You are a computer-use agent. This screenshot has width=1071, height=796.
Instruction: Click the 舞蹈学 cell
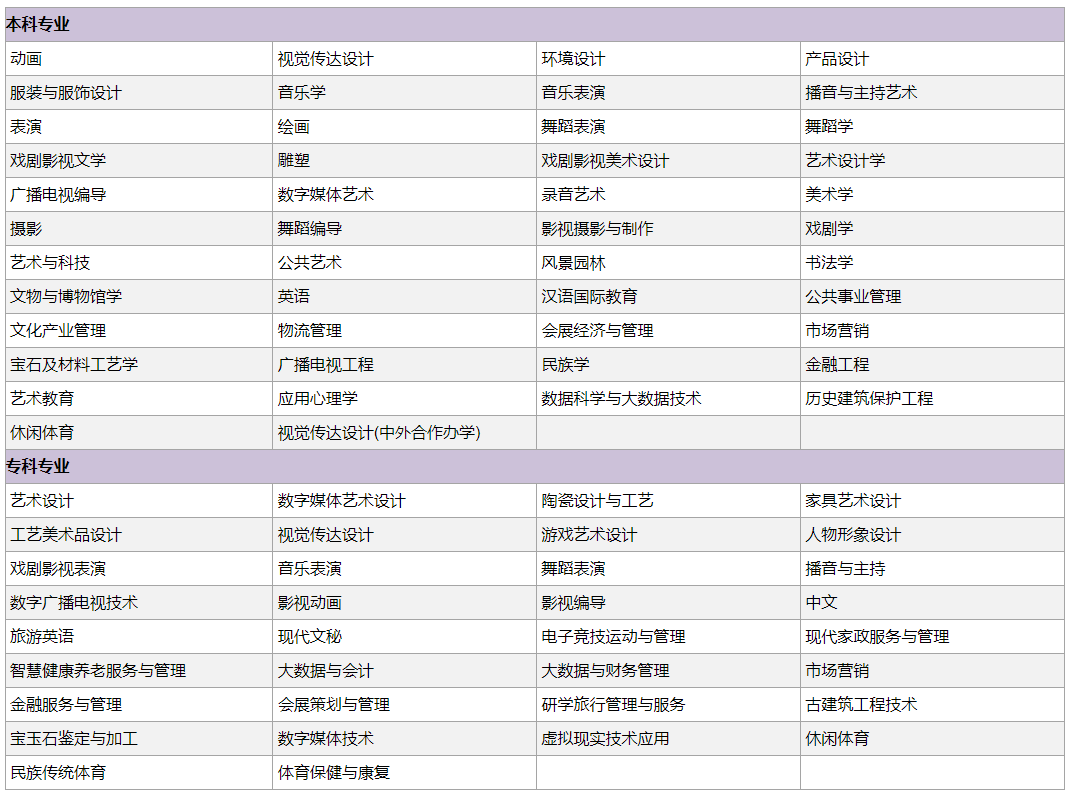pyautogui.click(x=932, y=126)
